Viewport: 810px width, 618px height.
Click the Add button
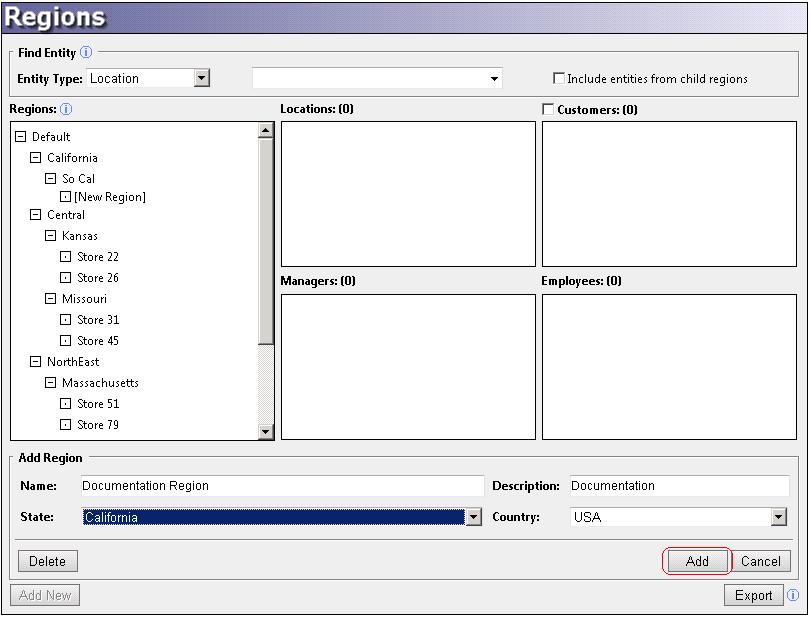[697, 561]
